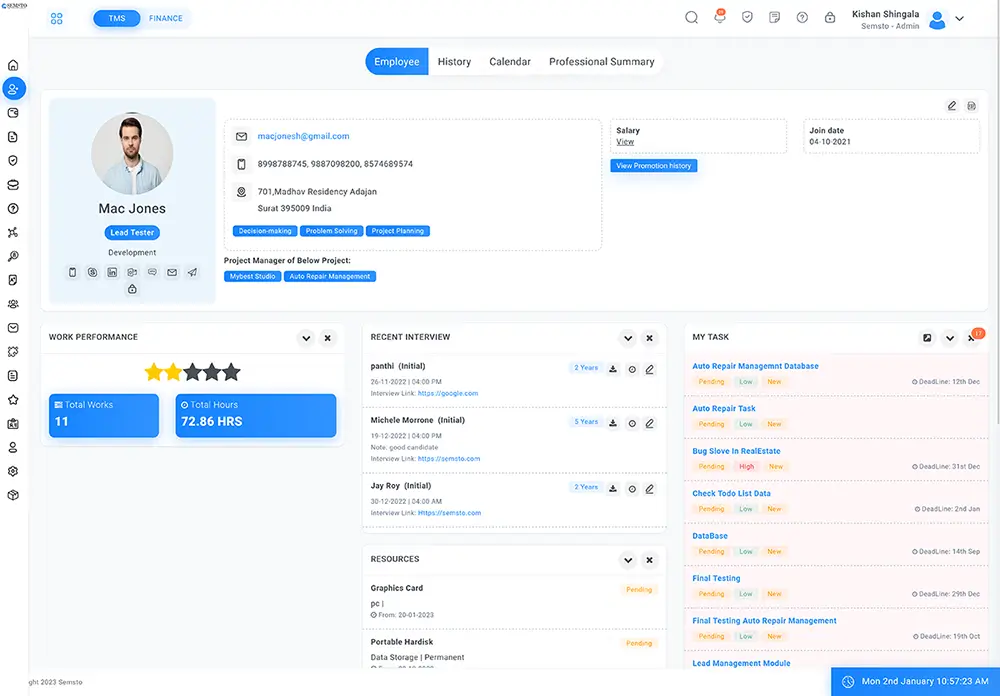Open the notifications bell in the header

point(719,17)
